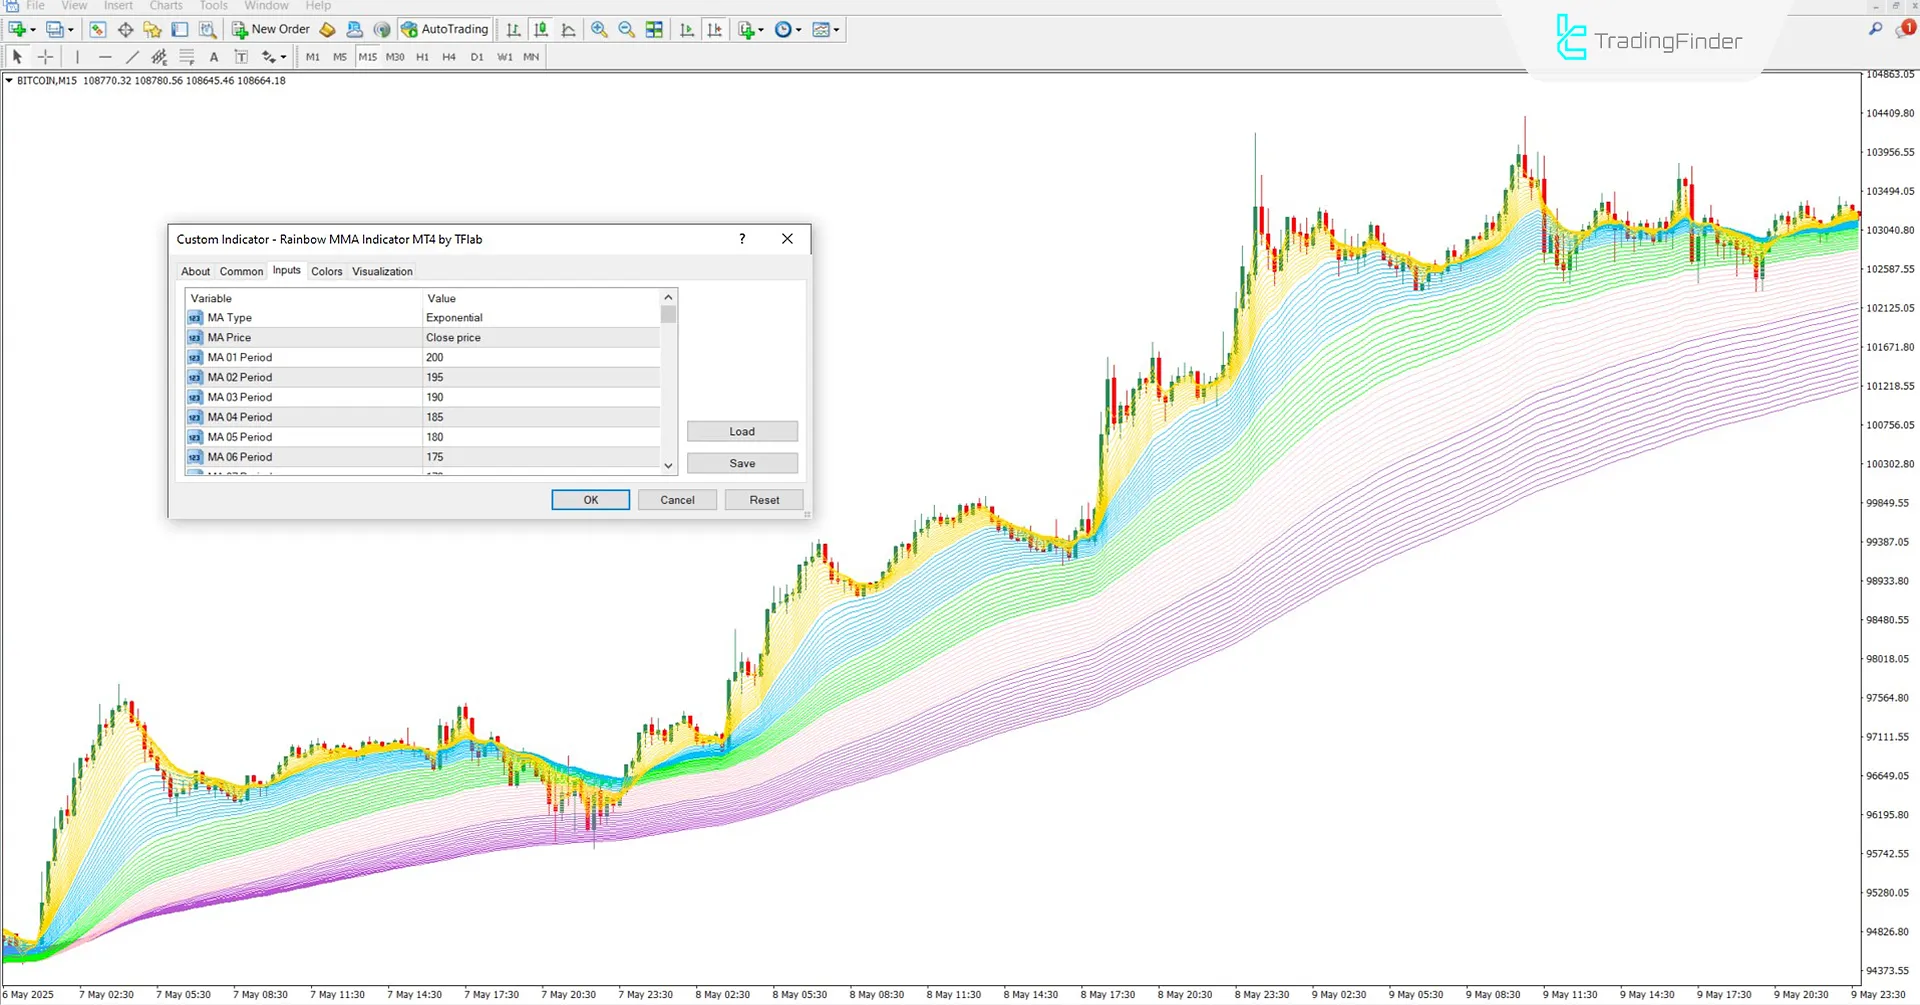This screenshot has width=1920, height=1005.
Task: Open the Charts menu
Action: 165,6
